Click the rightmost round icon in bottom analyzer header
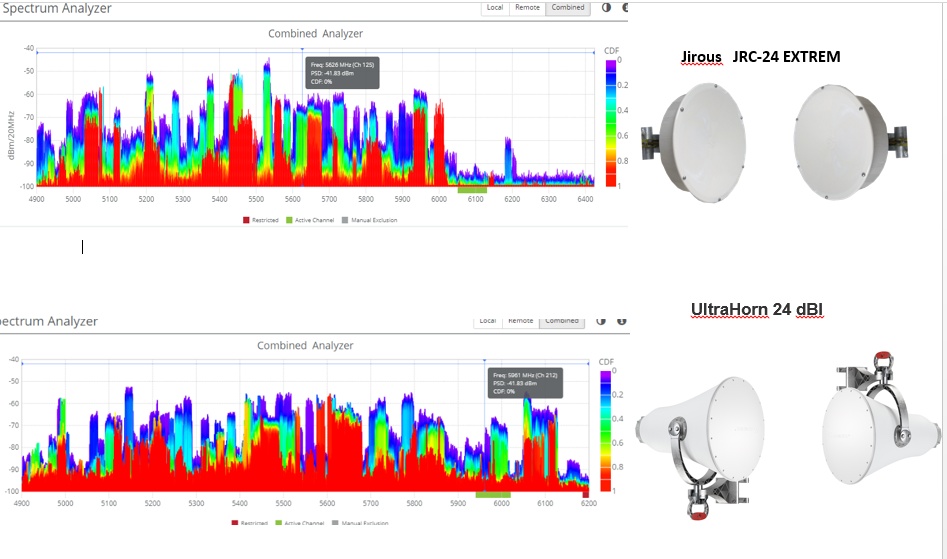Image resolution: width=947 pixels, height=559 pixels. 621,321
